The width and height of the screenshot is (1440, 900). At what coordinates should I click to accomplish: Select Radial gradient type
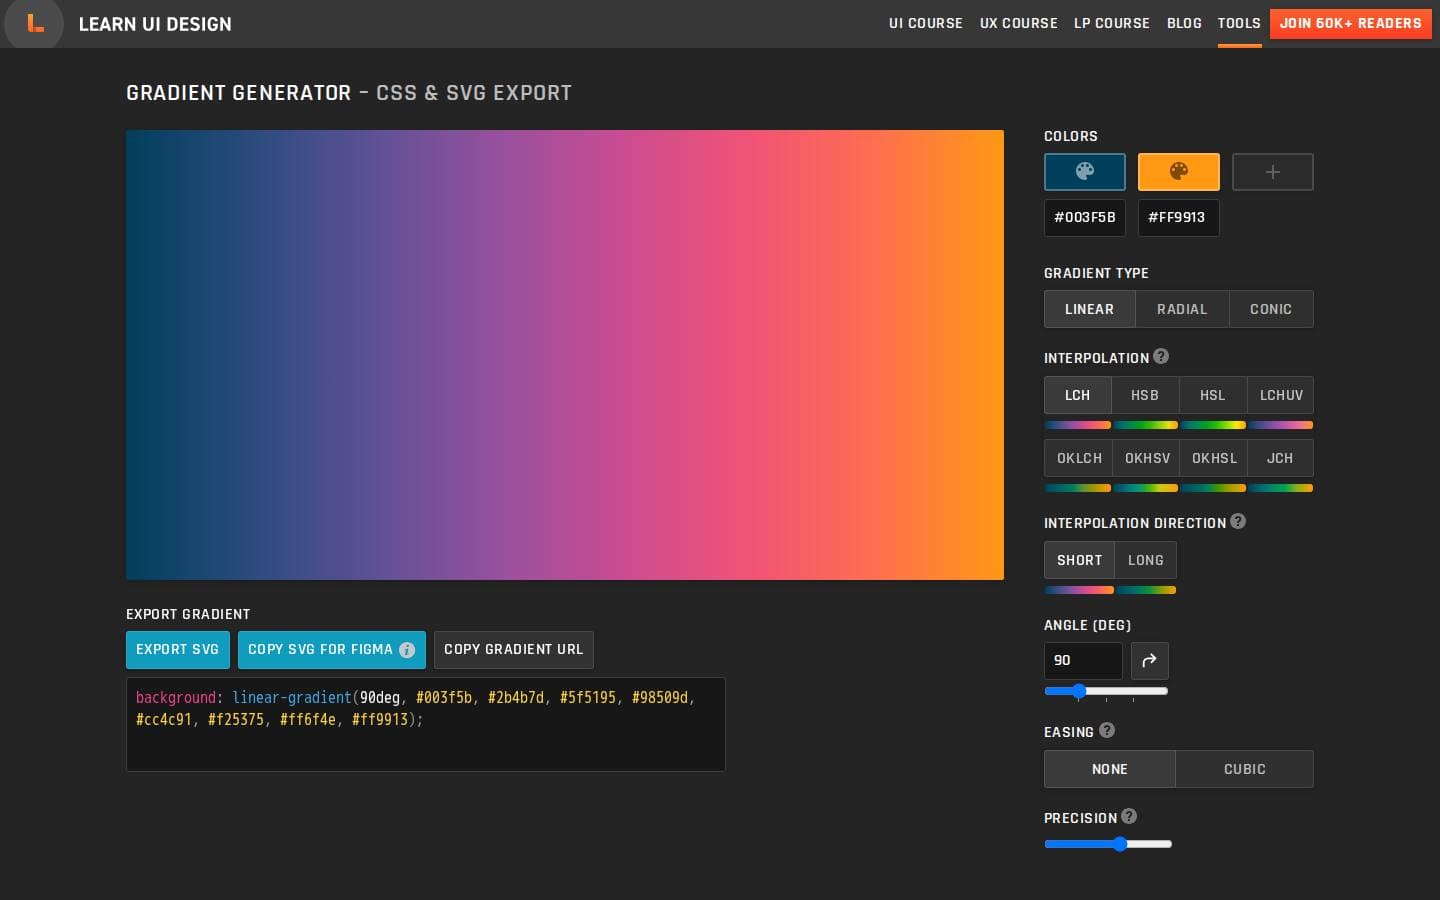tap(1182, 309)
